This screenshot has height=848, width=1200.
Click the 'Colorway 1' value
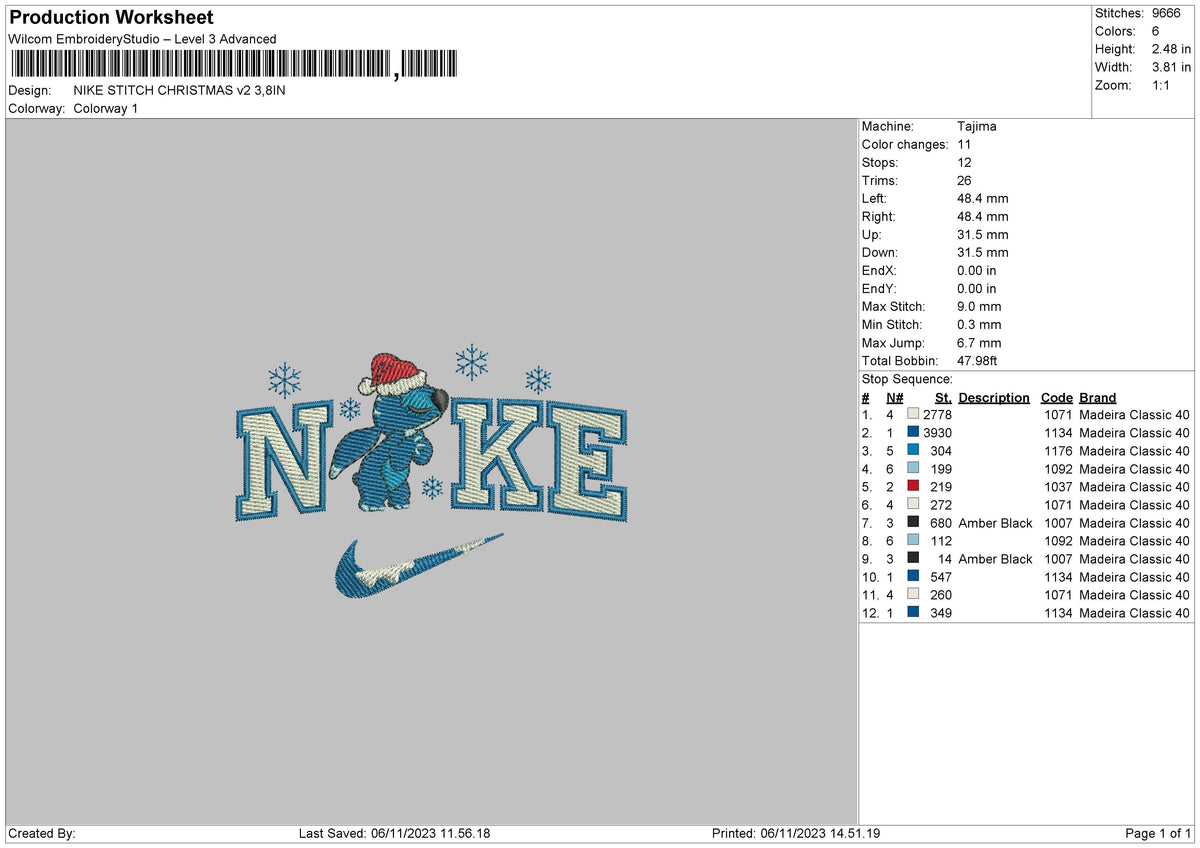click(x=106, y=108)
